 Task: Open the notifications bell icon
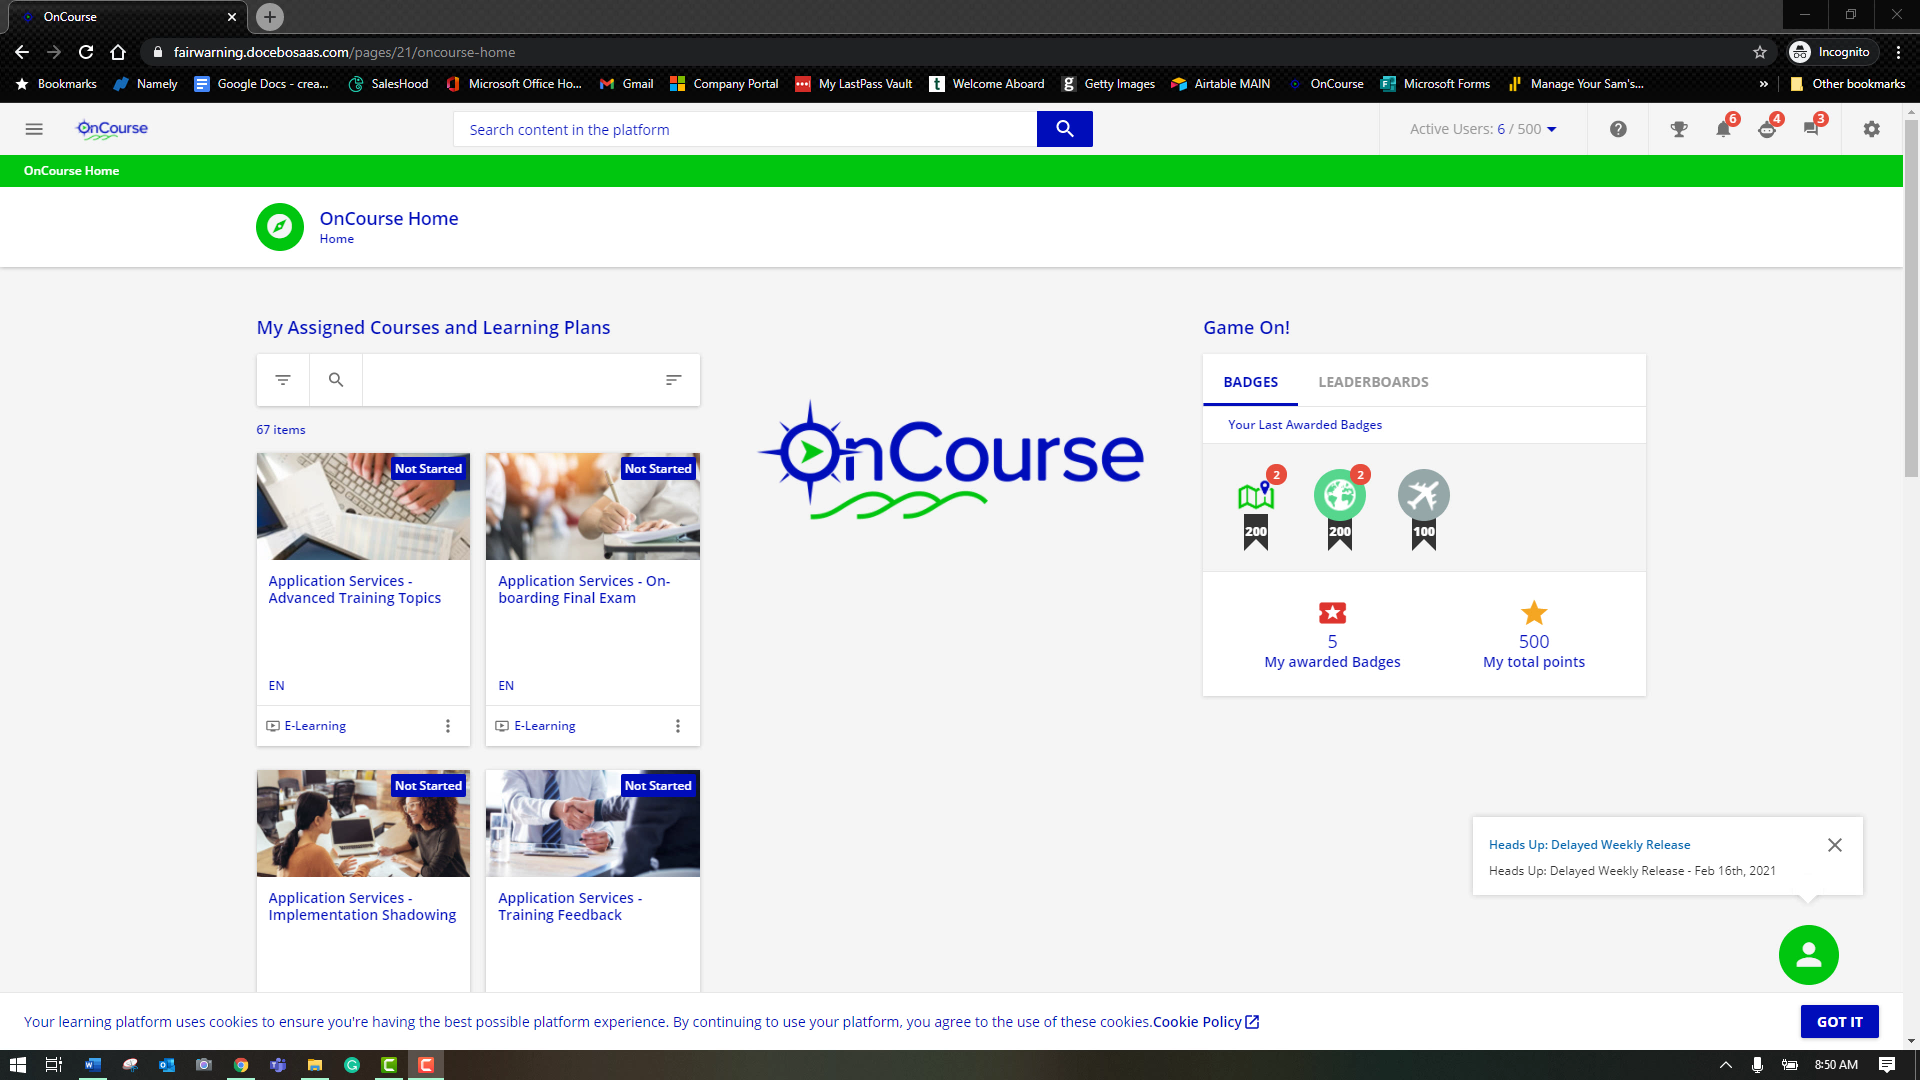(1723, 129)
